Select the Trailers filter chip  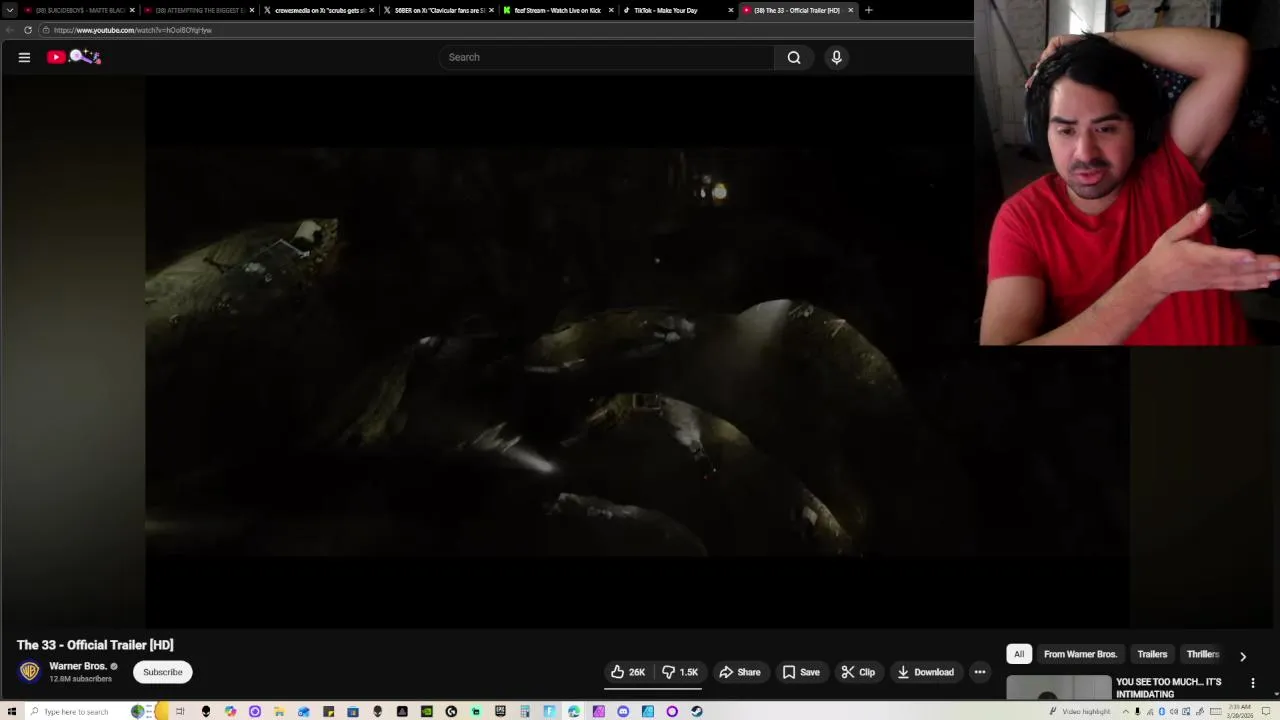point(1152,654)
